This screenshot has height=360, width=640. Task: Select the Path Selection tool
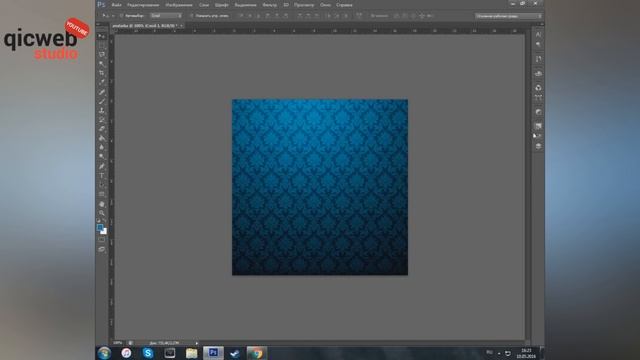(x=101, y=185)
